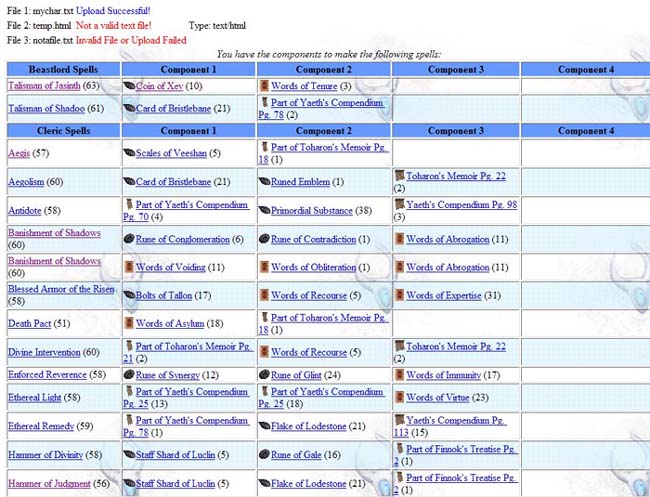Screen dimensions: 650x497
Task: Open the Words of Asylum component link
Action: point(168,323)
